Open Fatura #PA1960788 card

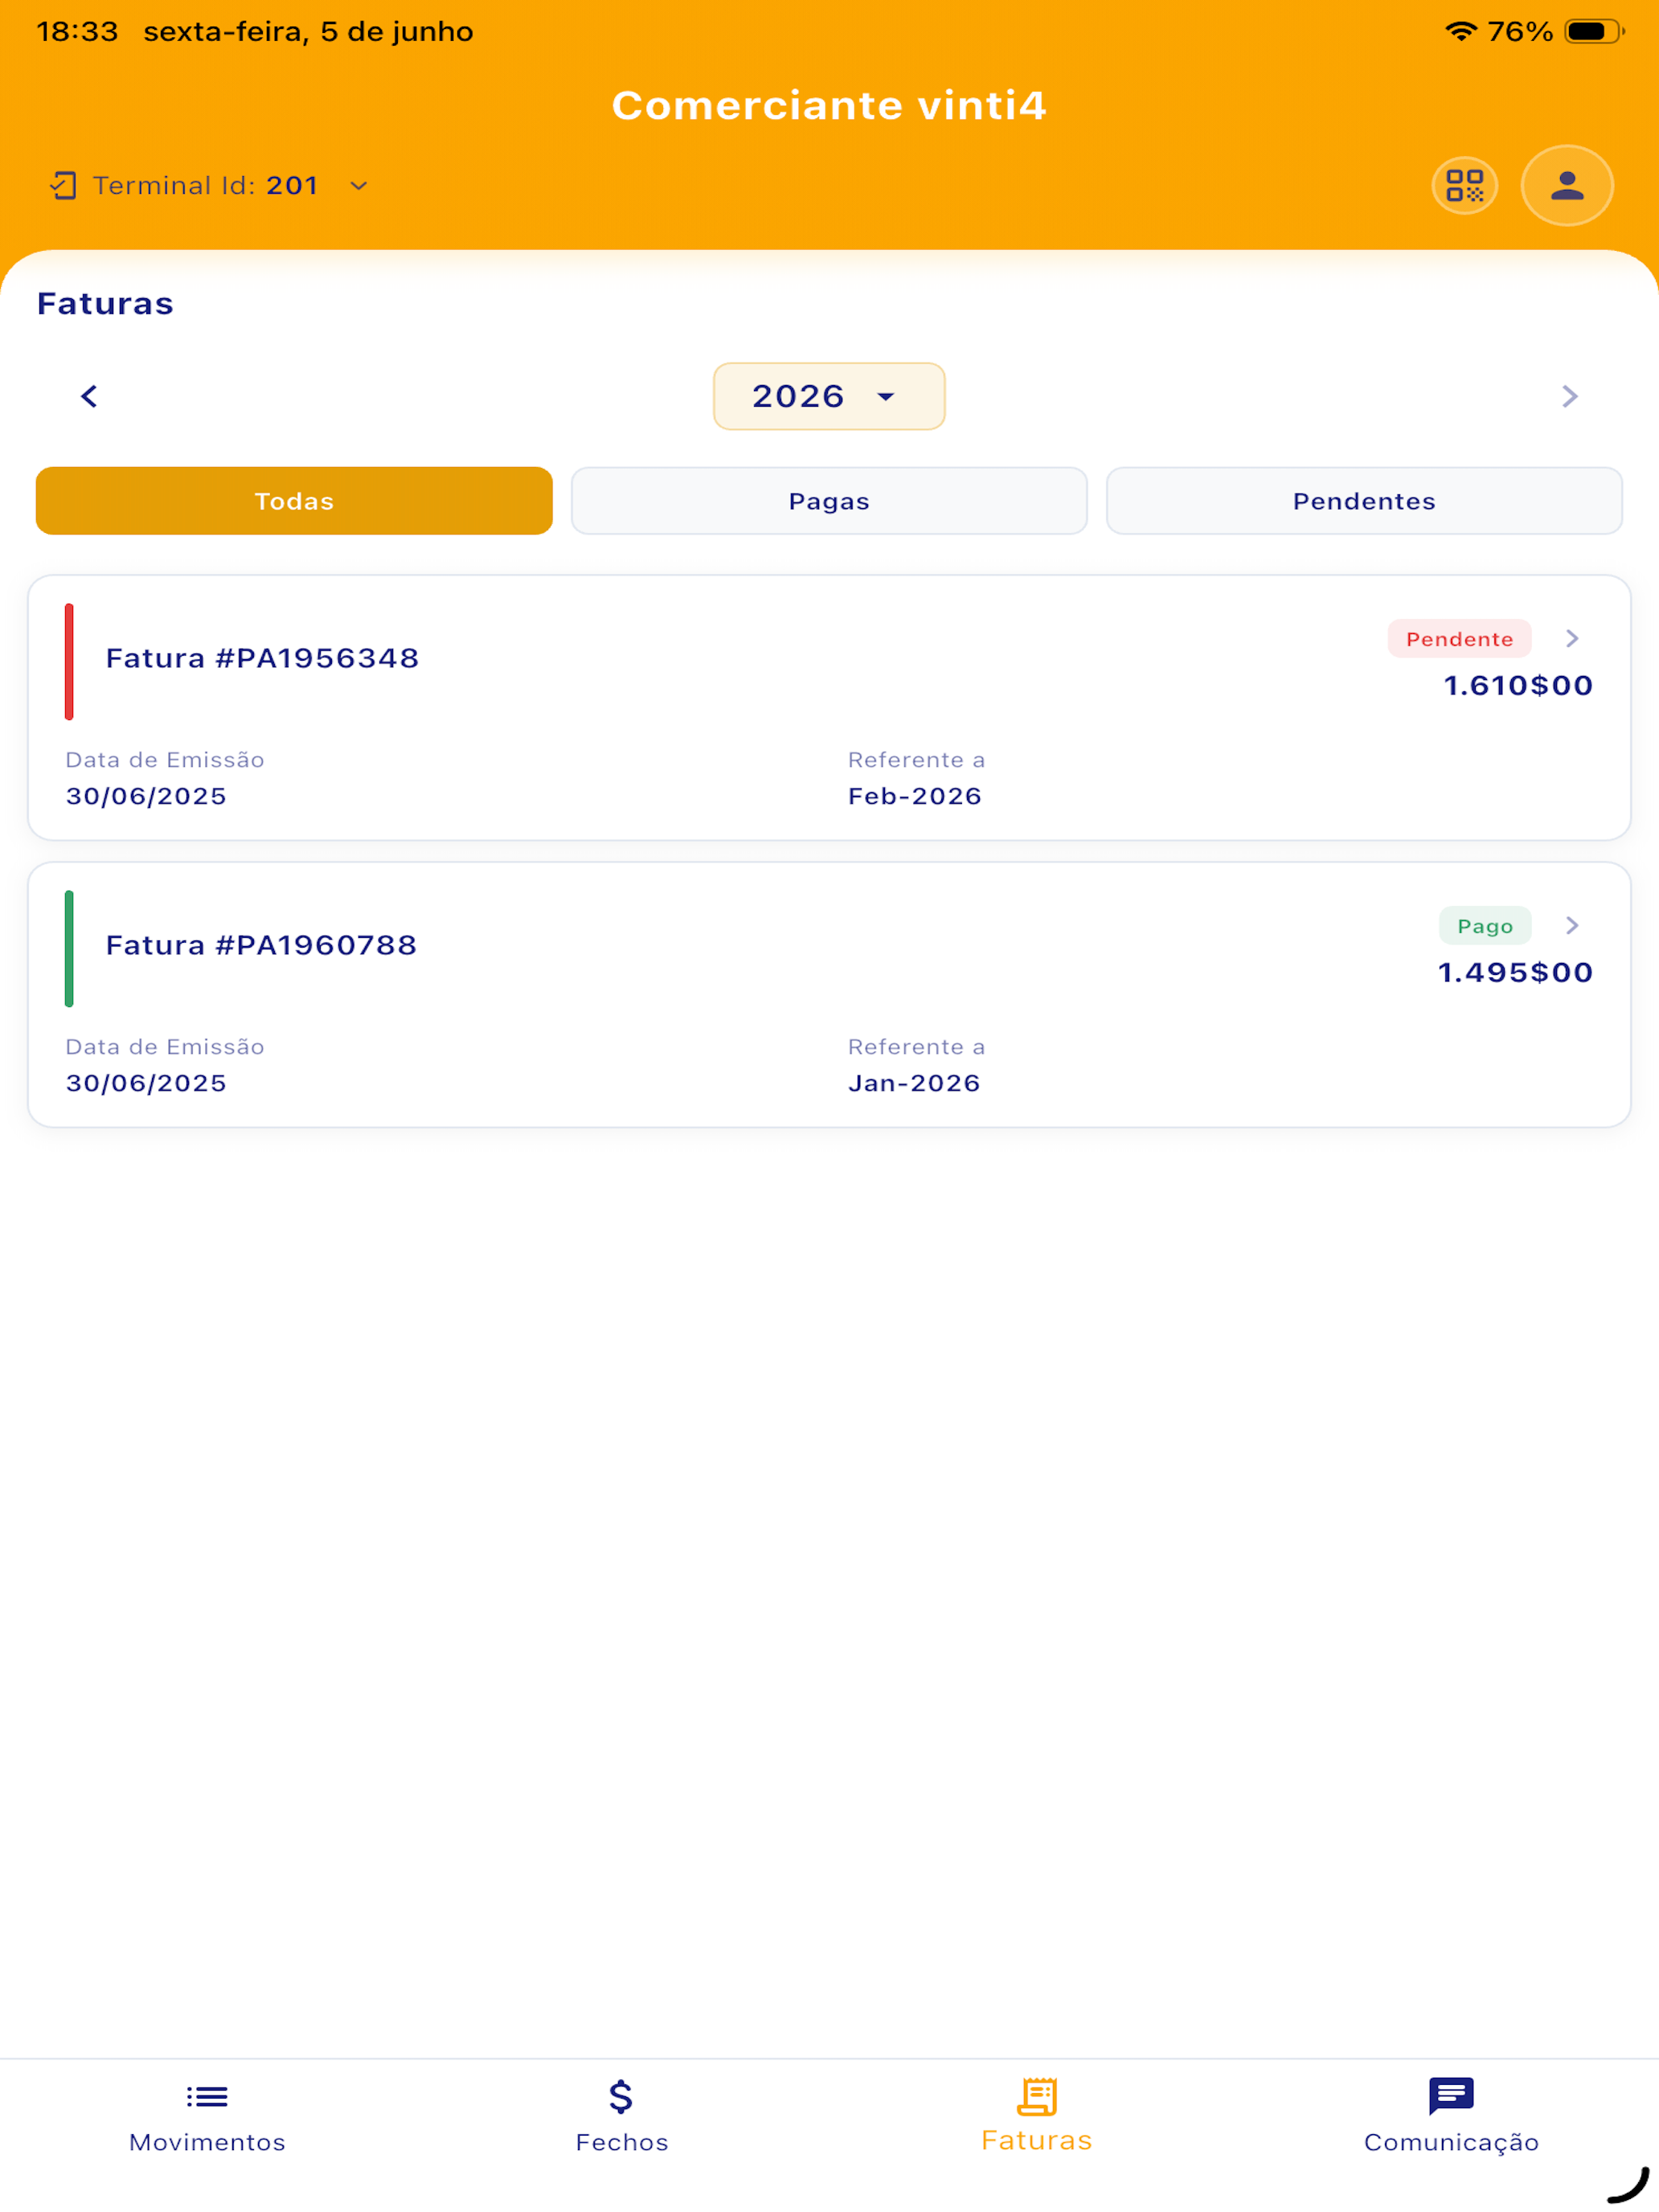coord(829,995)
